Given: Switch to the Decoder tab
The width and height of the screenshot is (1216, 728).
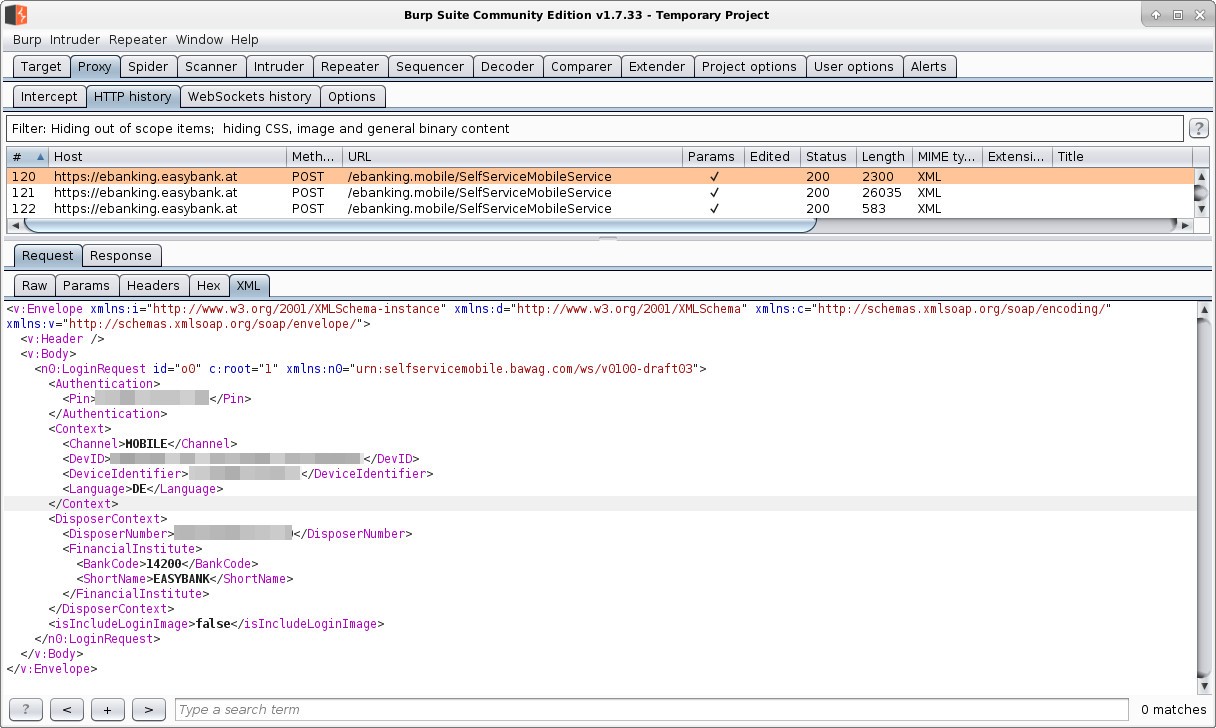Looking at the screenshot, I should coord(507,67).
